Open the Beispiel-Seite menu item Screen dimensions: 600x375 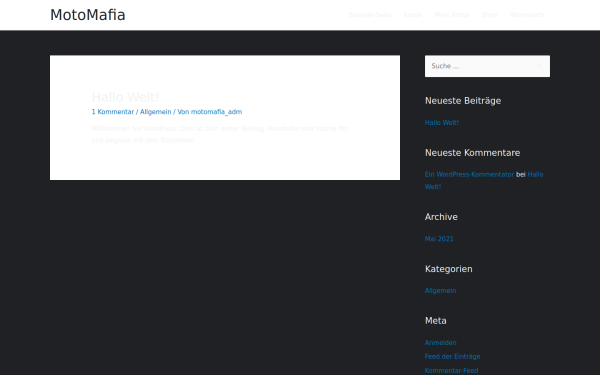(x=370, y=15)
